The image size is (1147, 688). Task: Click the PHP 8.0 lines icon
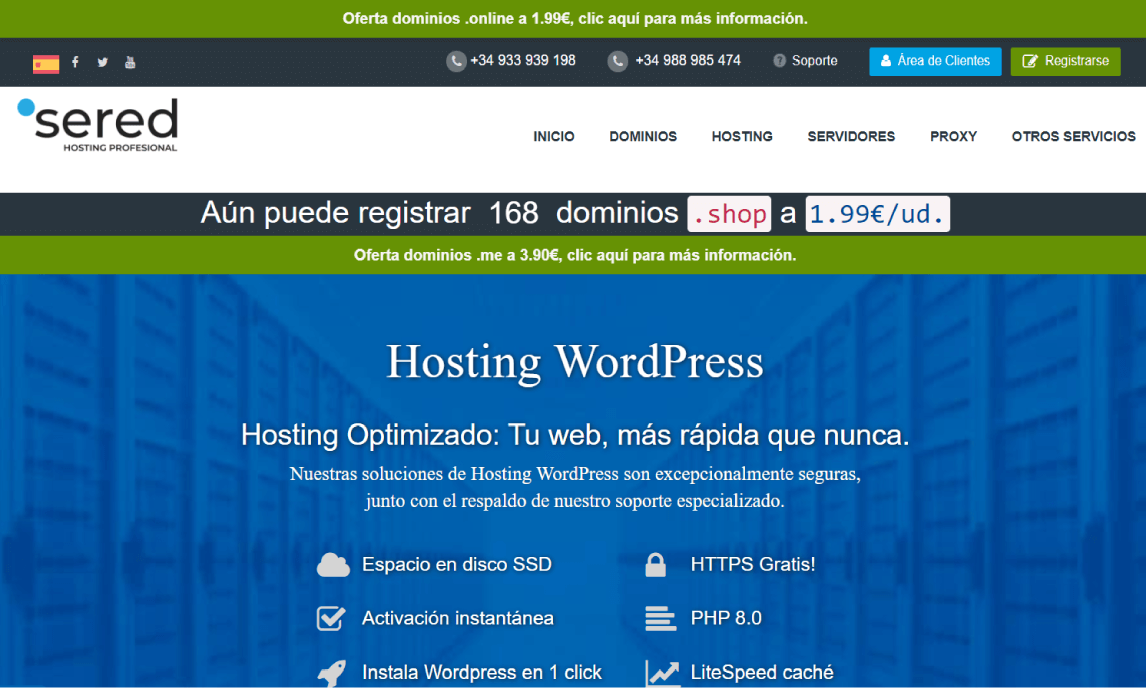[659, 618]
